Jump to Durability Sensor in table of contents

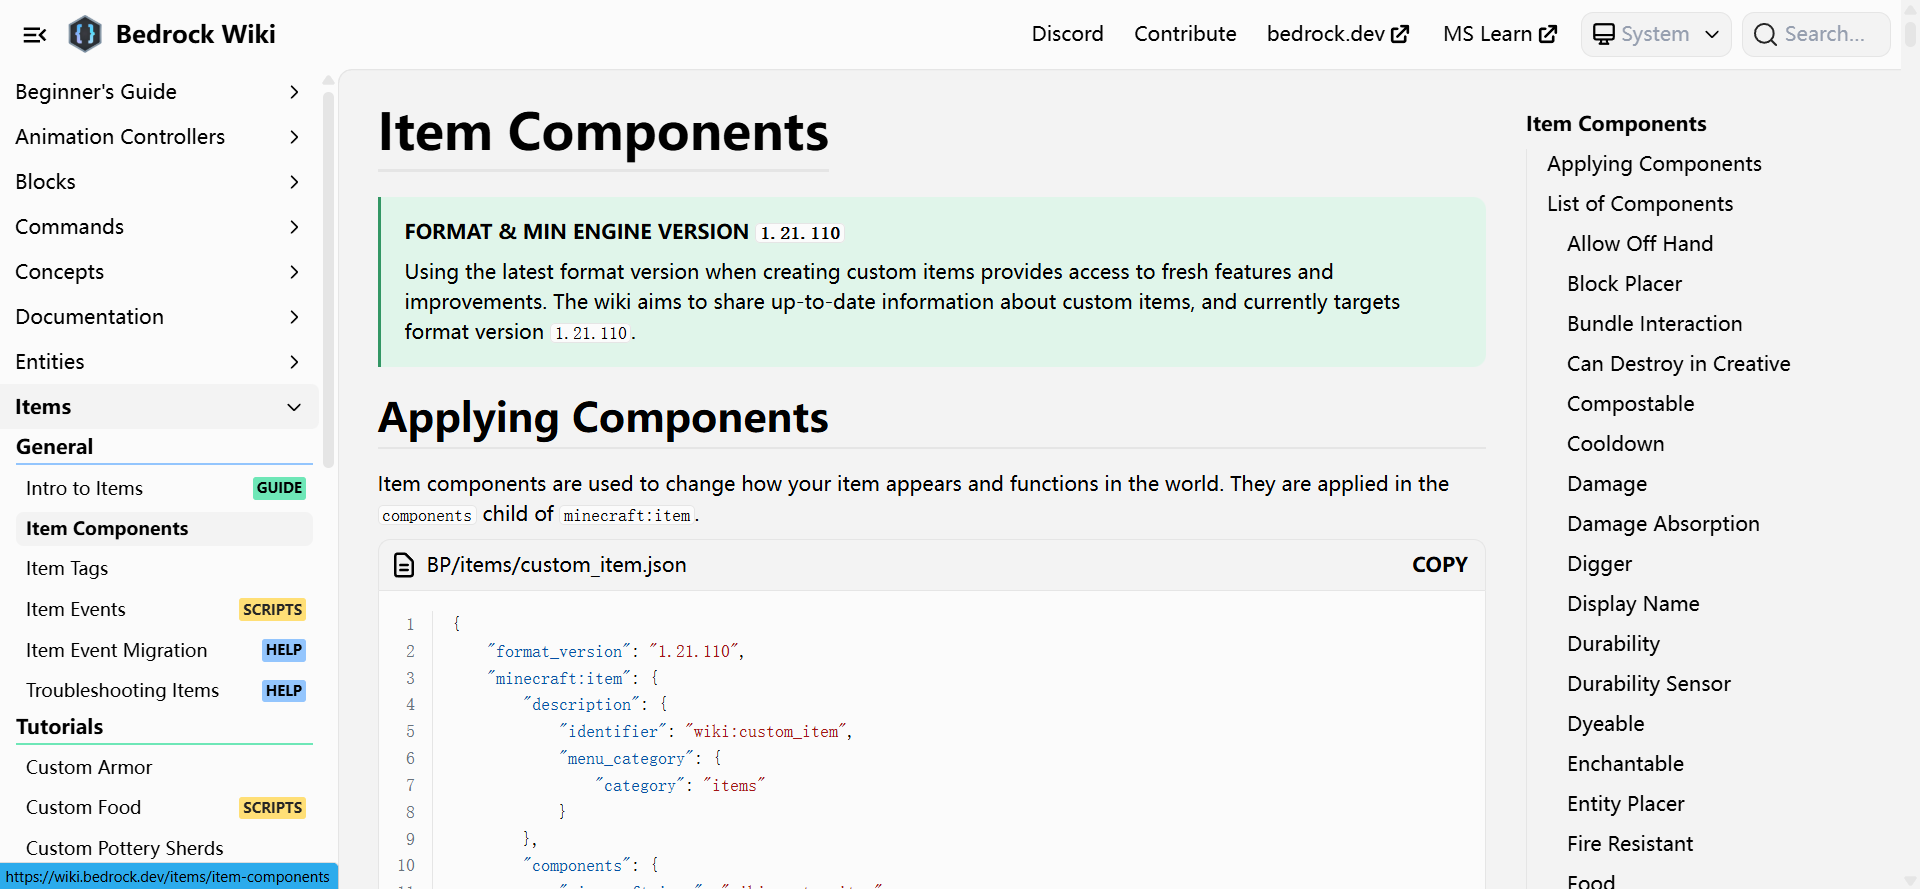[x=1648, y=684]
